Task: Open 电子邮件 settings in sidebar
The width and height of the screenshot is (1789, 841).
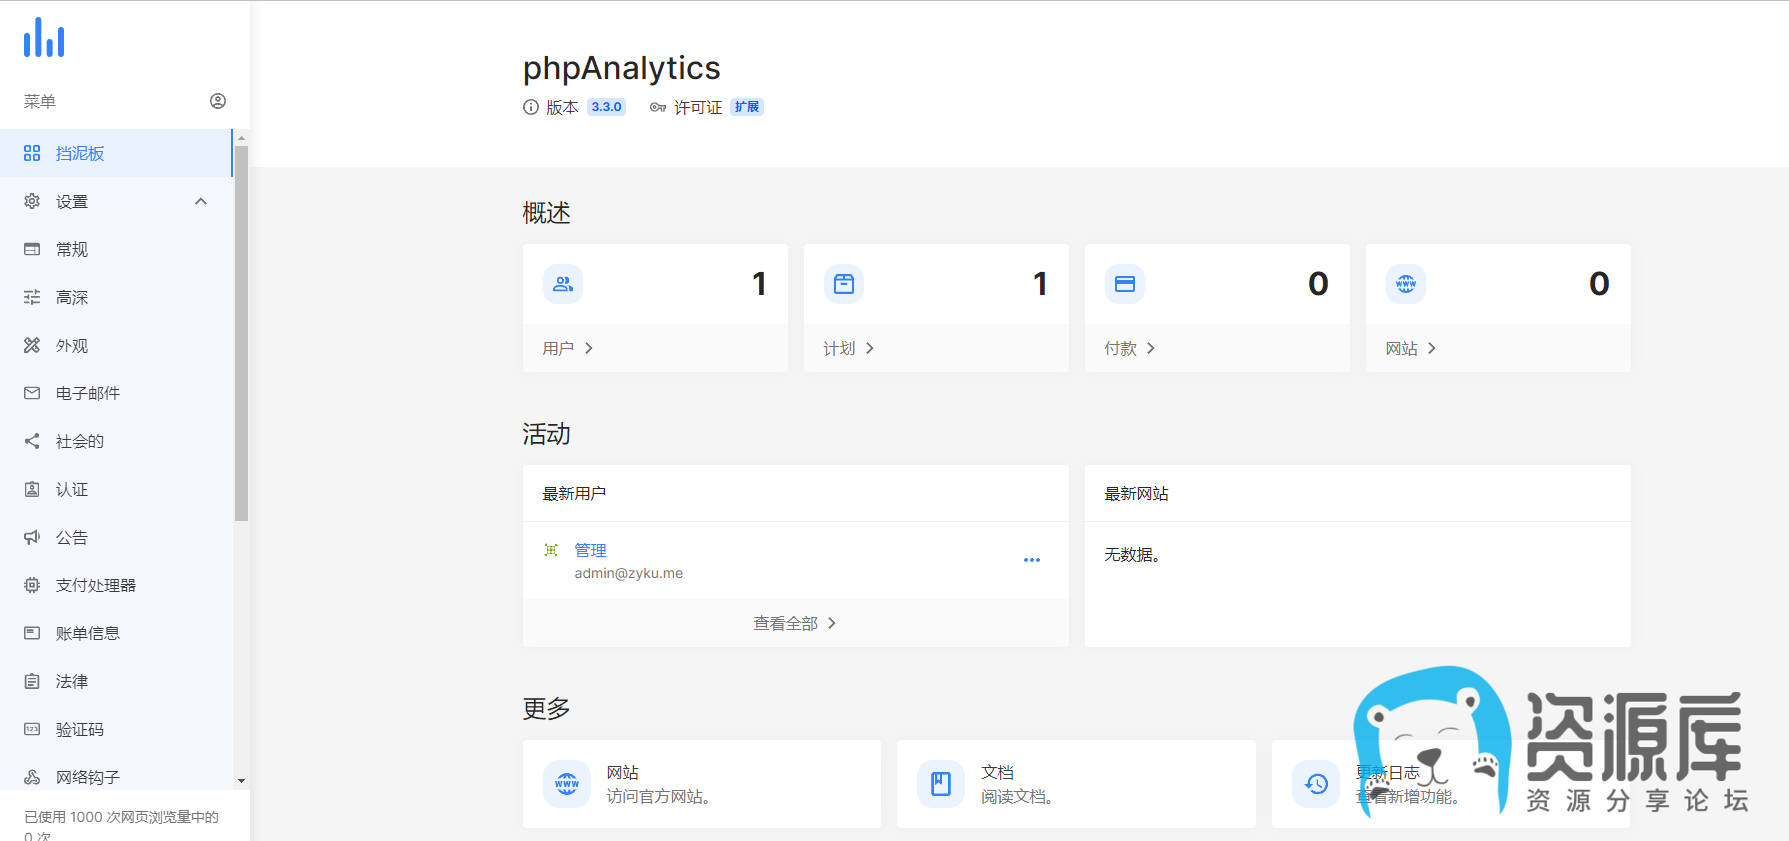Action: point(88,393)
